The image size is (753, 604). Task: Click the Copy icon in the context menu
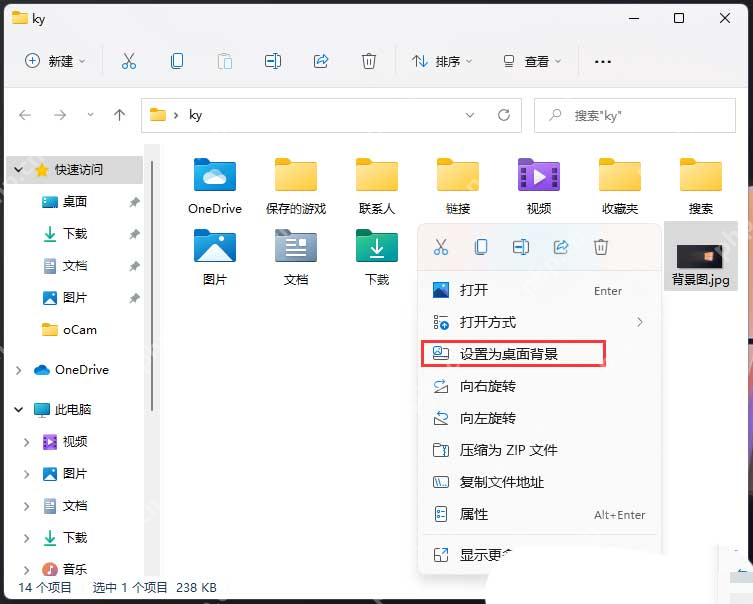click(481, 247)
